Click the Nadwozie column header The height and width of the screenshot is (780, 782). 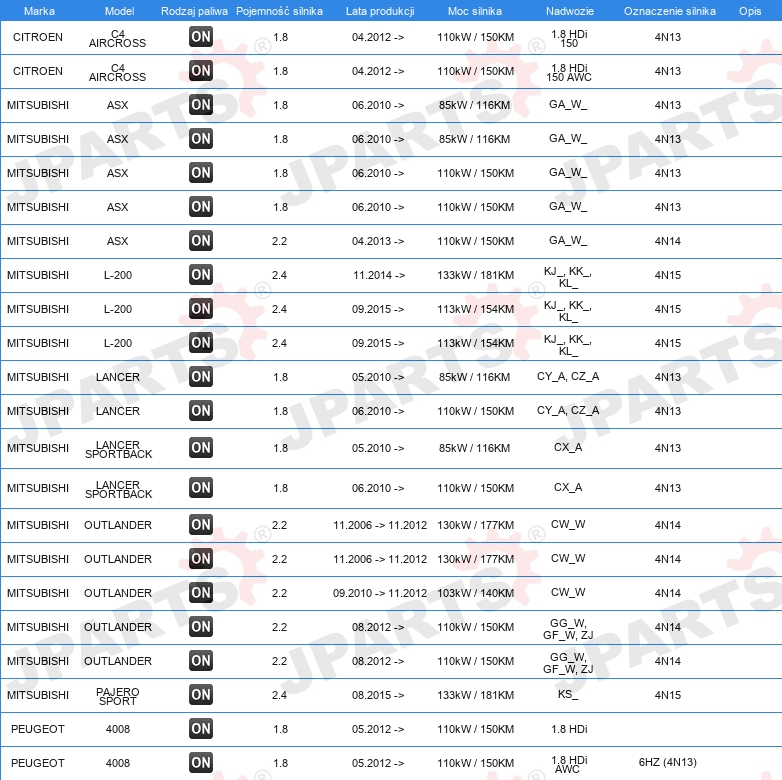[x=570, y=11]
